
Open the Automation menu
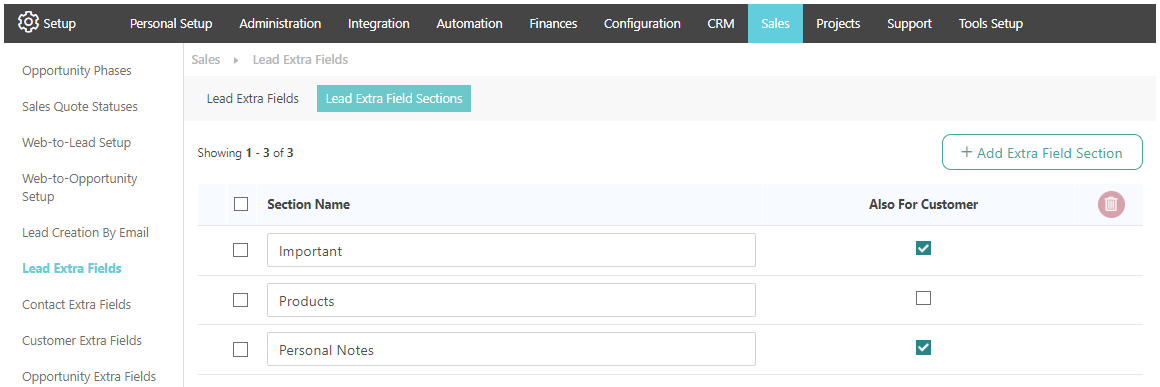click(470, 23)
